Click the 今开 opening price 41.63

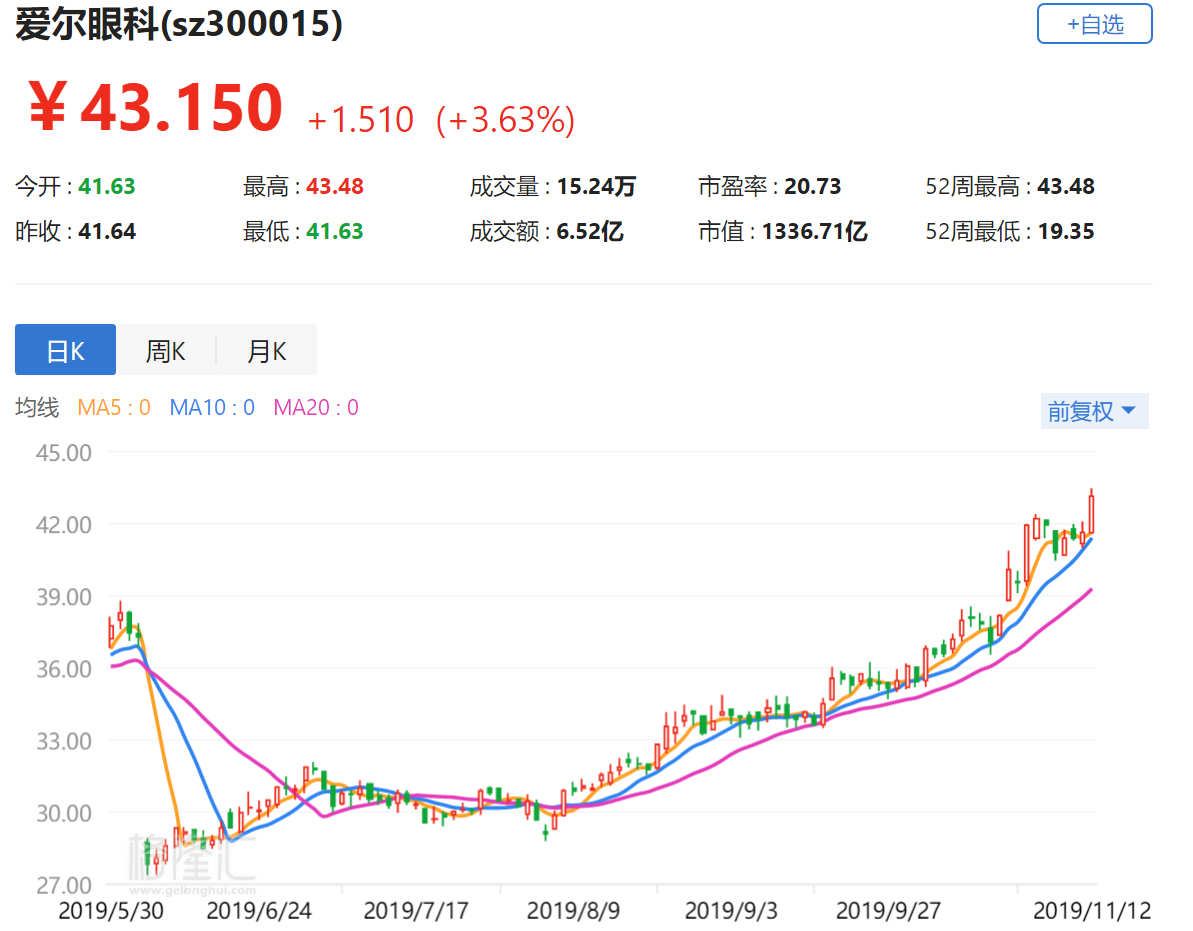pos(107,186)
